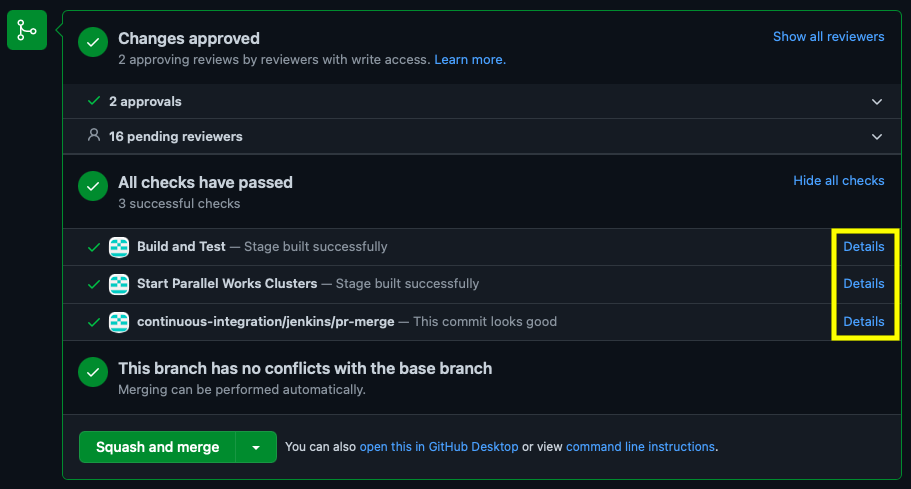Click the All checks have passed checkmark icon
The height and width of the screenshot is (489, 911).
pos(93,186)
